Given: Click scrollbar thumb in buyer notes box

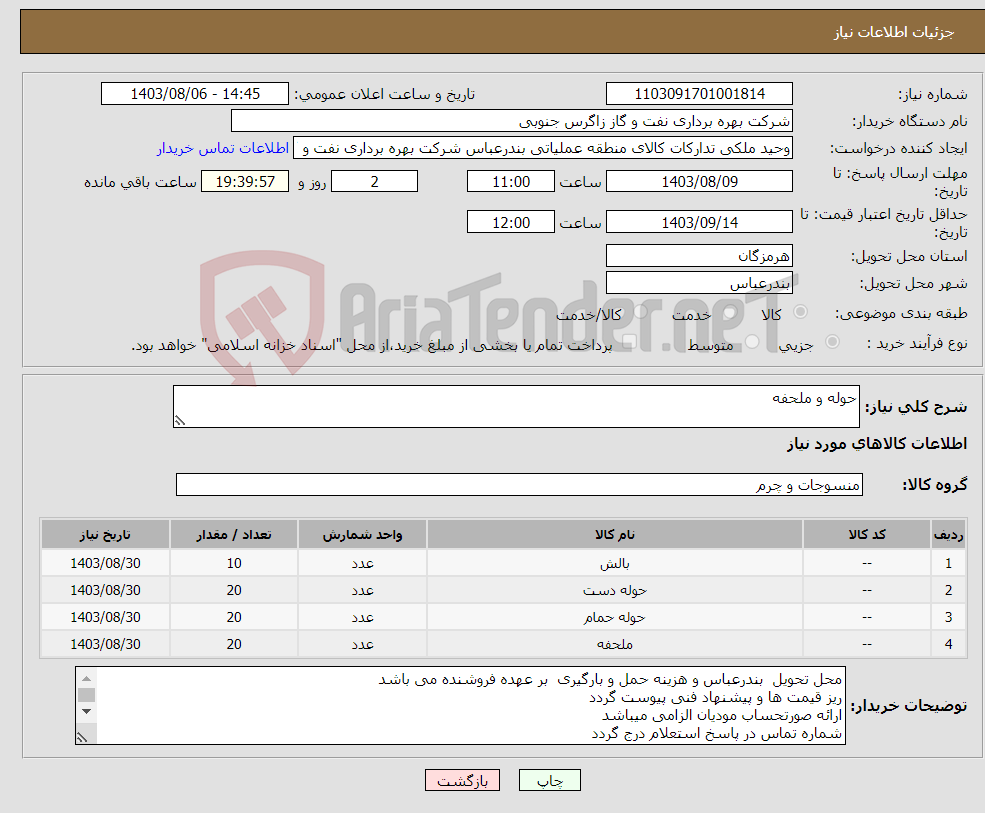Looking at the screenshot, I should 87,695.
